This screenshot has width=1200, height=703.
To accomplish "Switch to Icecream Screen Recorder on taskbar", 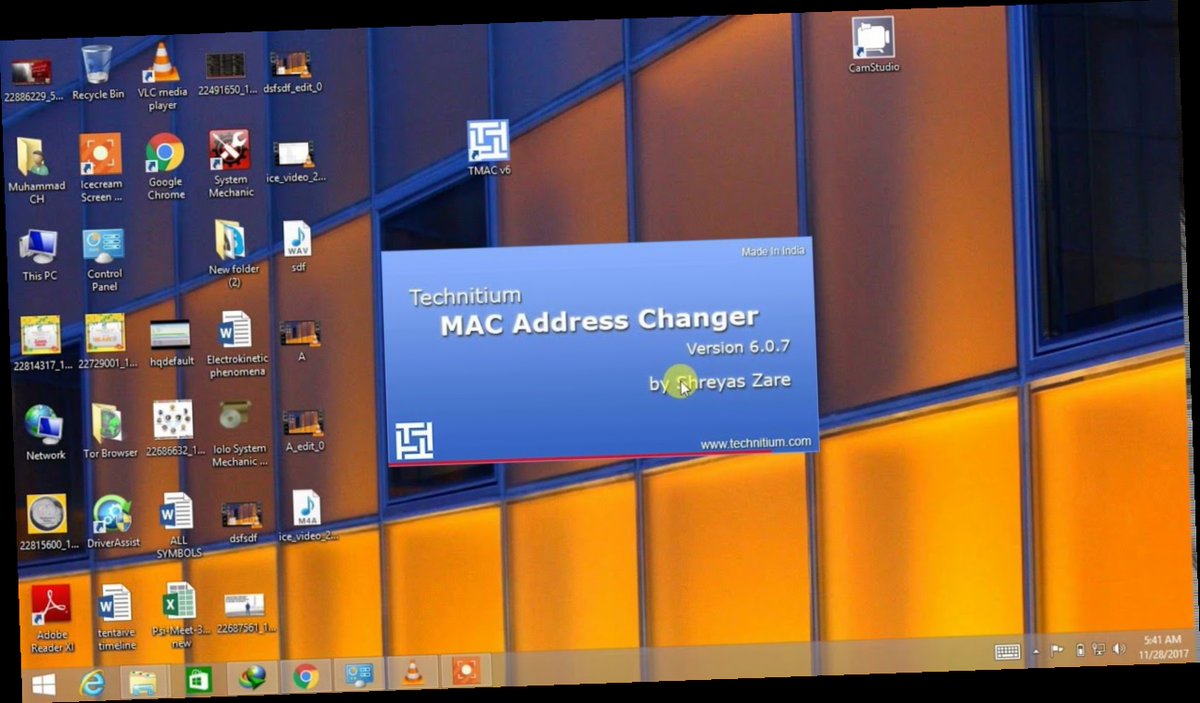I will pos(465,670).
